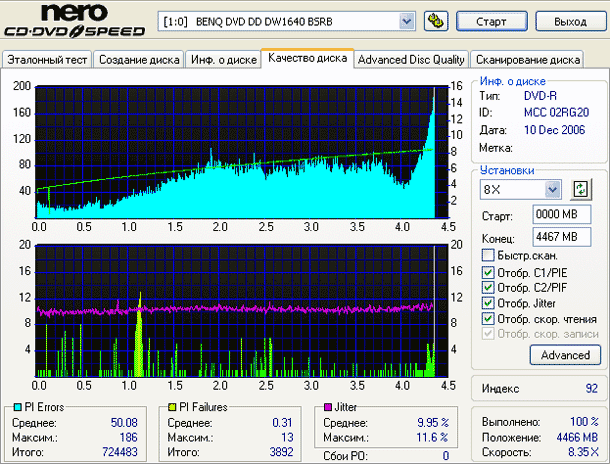
Task: Toggle the Отобр. C1/PIE checkbox
Action: [487, 273]
